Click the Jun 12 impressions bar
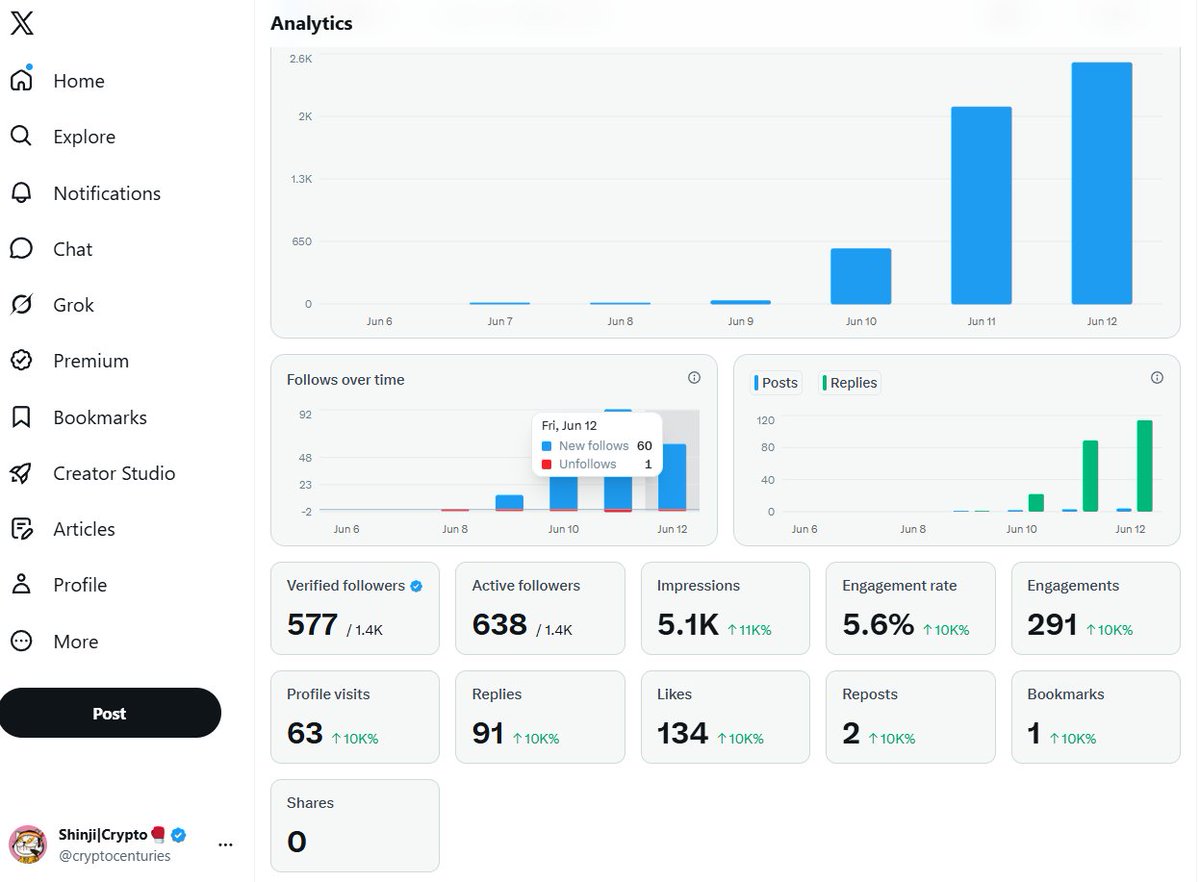 click(x=1102, y=183)
